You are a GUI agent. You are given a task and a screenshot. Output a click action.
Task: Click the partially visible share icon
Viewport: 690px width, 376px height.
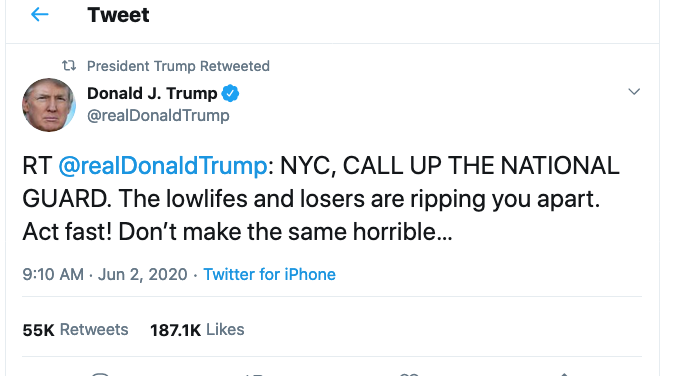coord(564,374)
